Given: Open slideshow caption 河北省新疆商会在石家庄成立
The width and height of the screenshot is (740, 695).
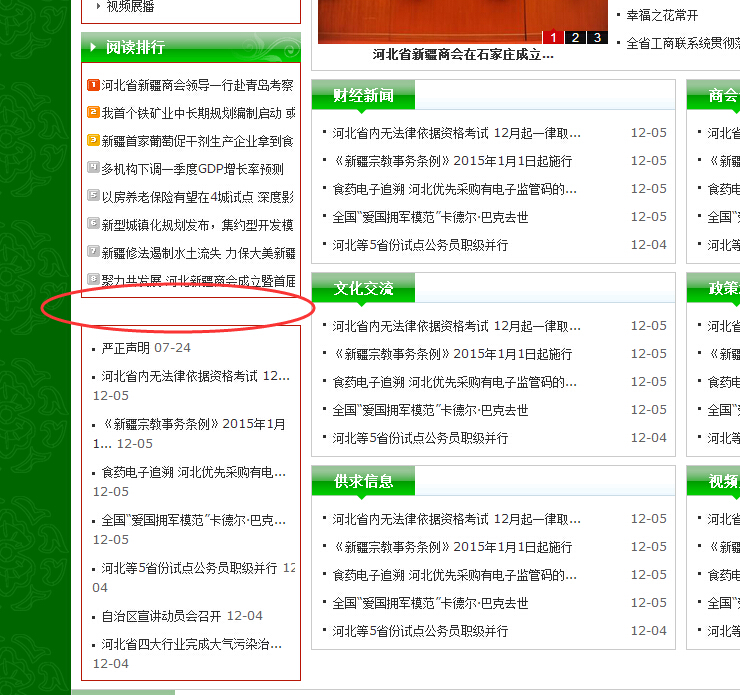Looking at the screenshot, I should (462, 55).
